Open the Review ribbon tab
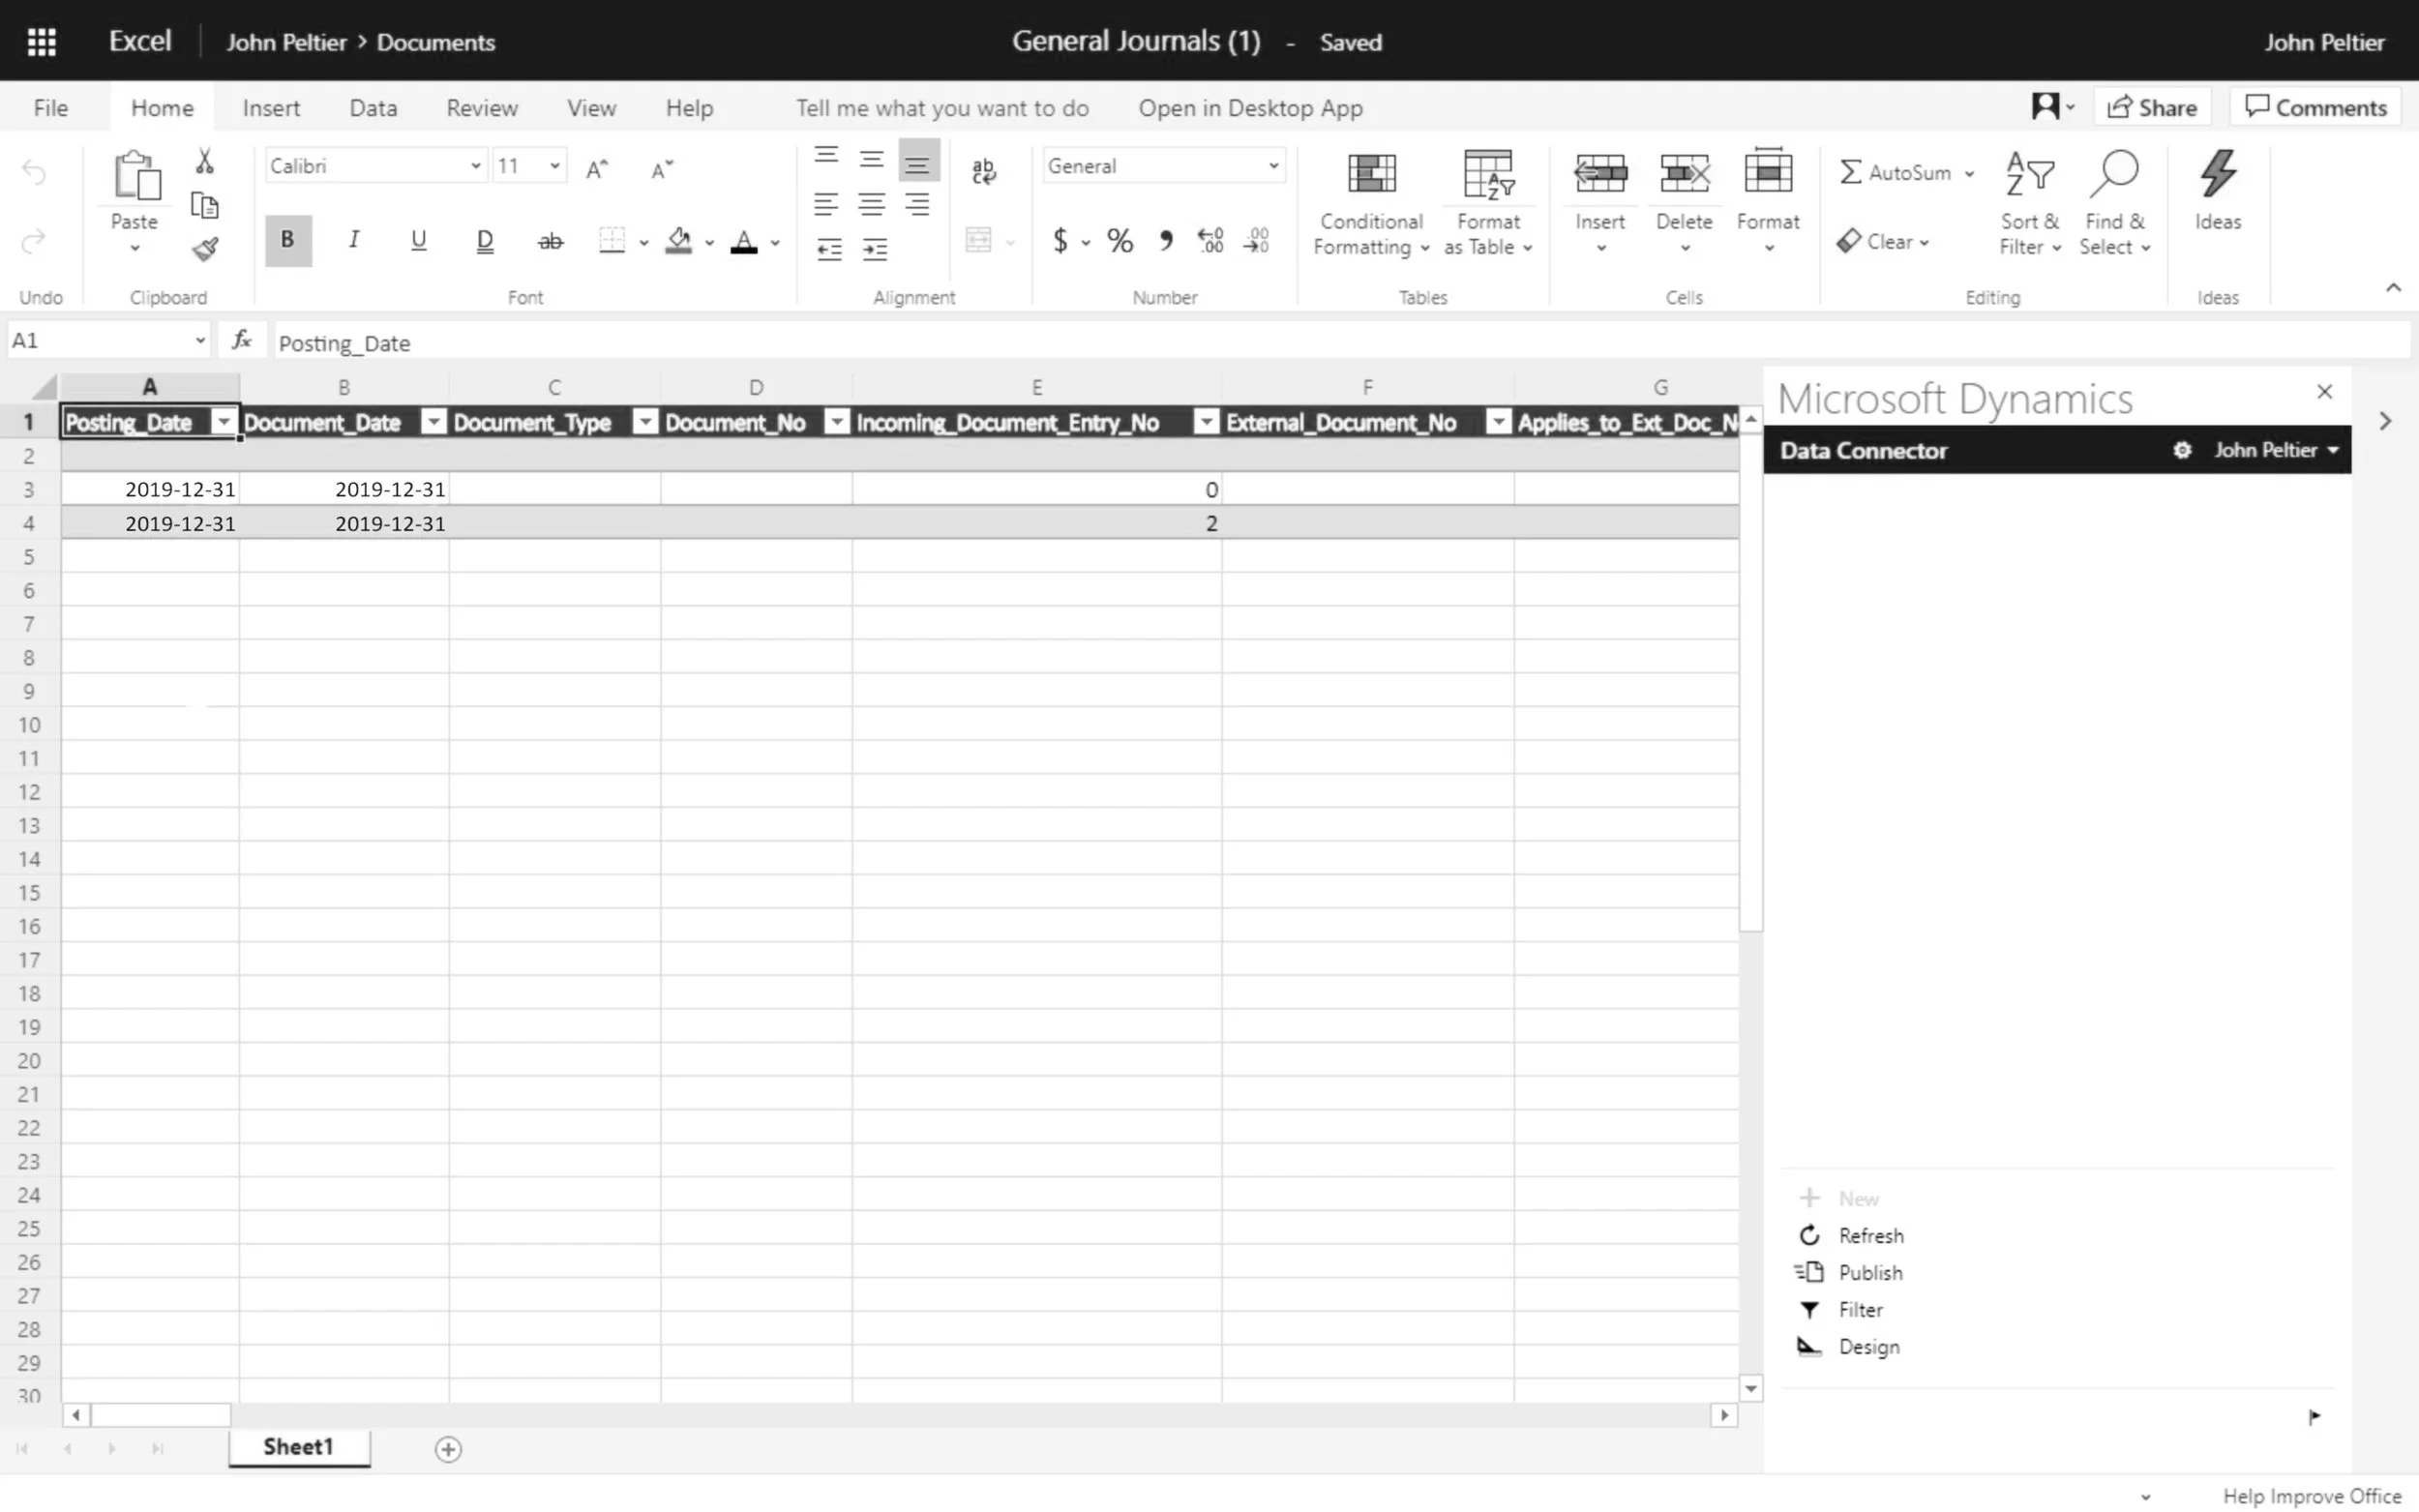Viewport: 2419px width, 1512px height. 483,107
